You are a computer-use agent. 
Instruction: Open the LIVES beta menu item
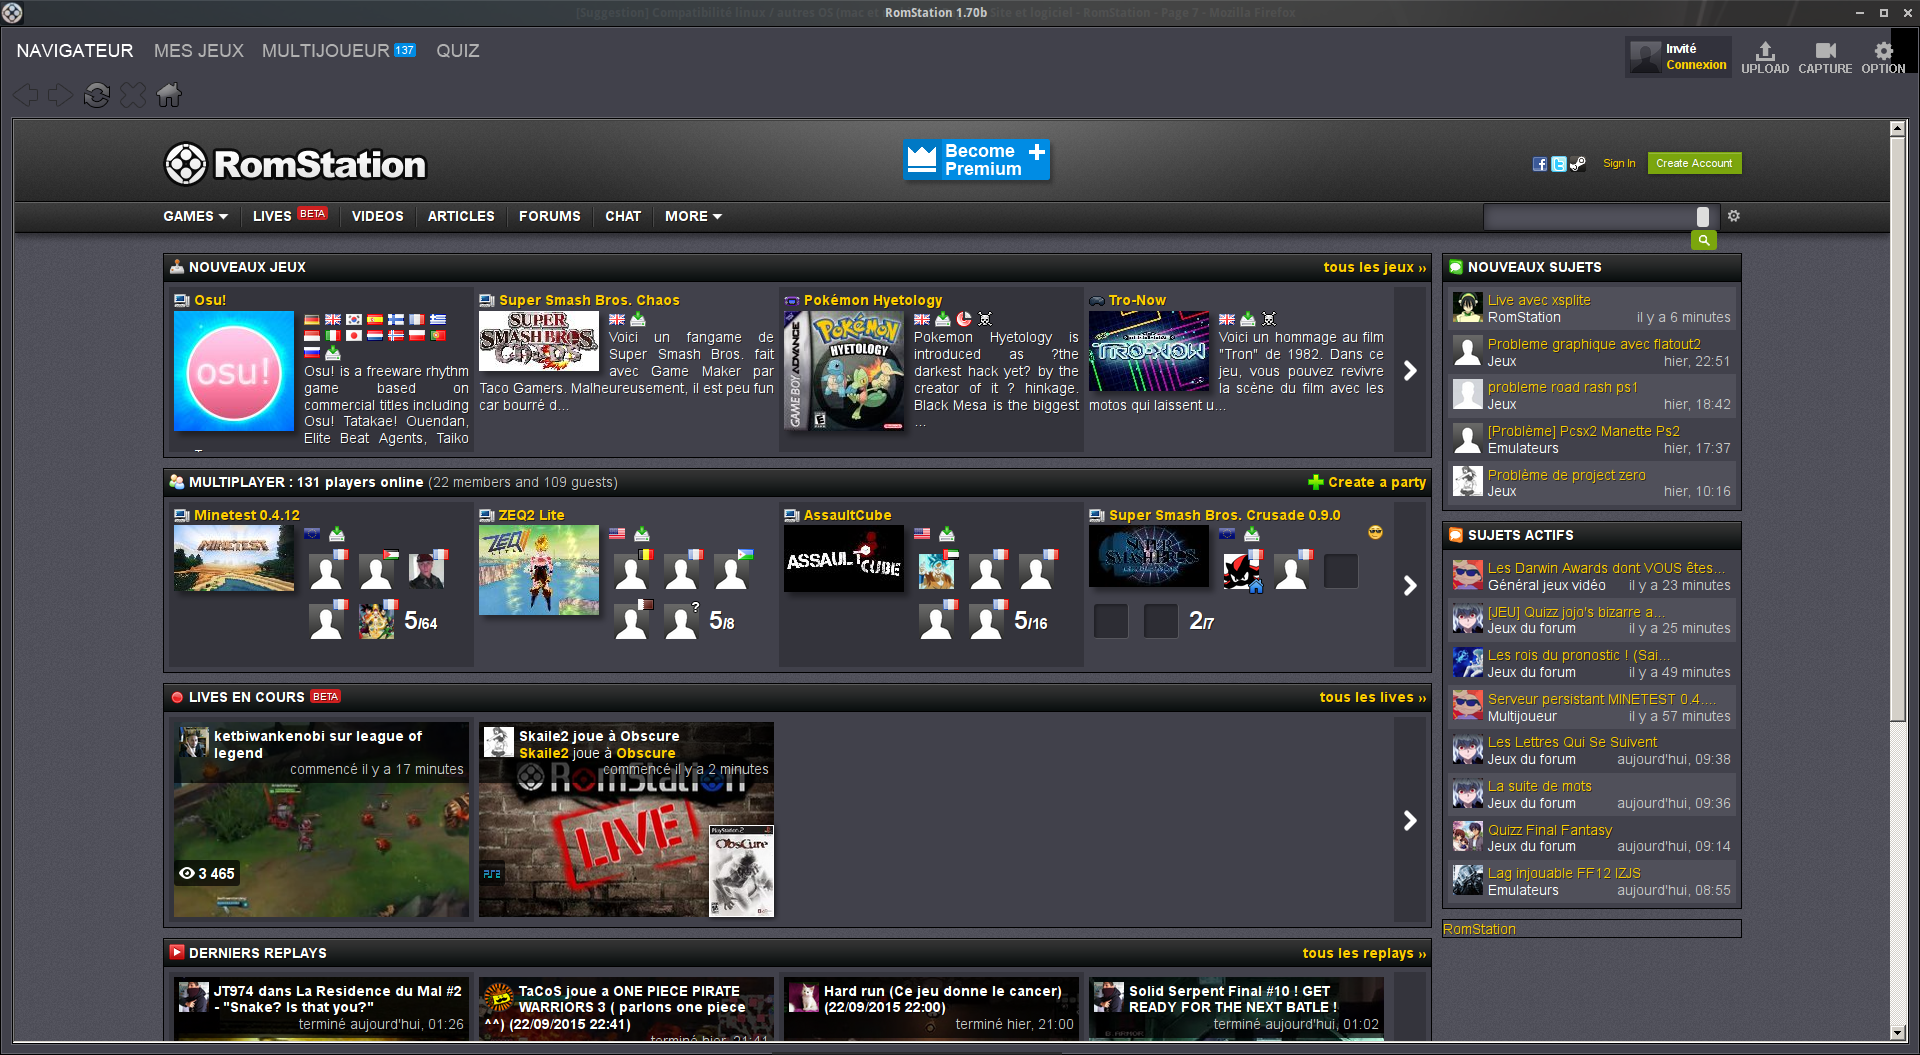click(290, 216)
